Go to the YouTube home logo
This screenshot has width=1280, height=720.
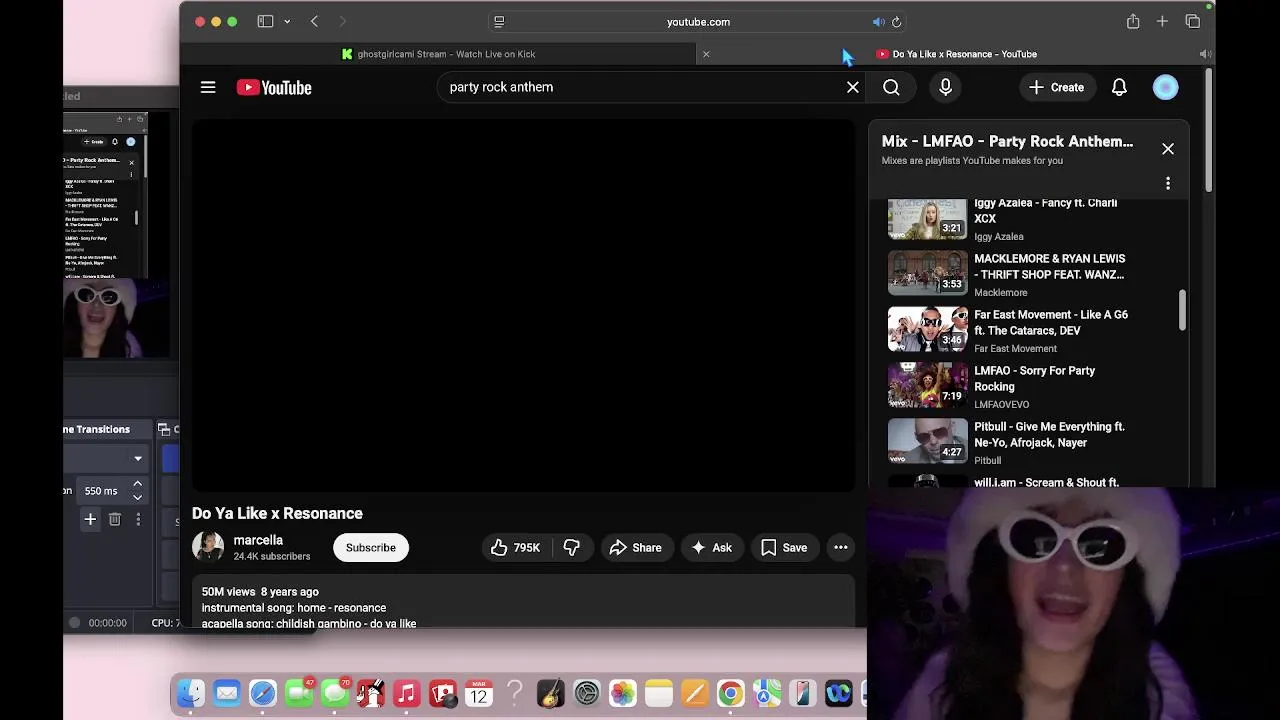click(x=274, y=87)
